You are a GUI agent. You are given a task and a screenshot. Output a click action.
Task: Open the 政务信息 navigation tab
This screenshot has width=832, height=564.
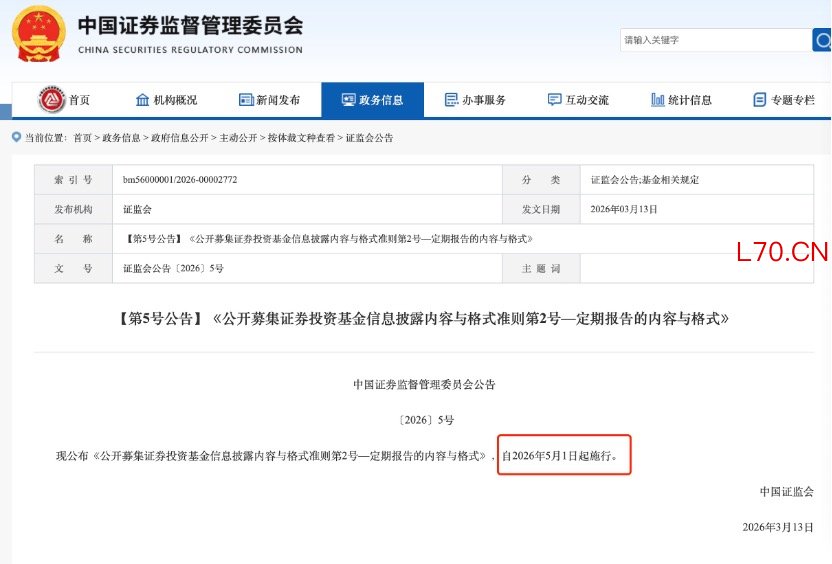[372, 100]
